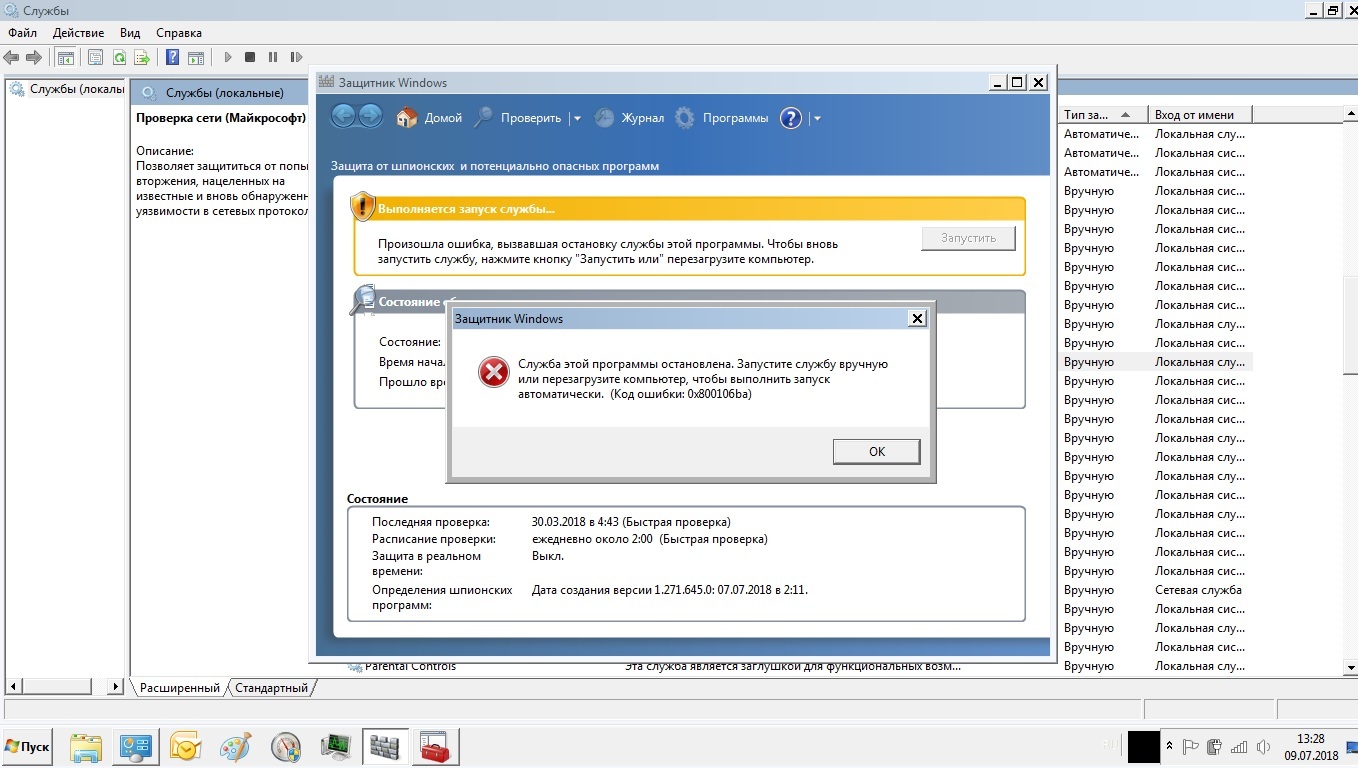The image size is (1358, 783).
Task: Switch to the Defender brick-wall taskbar icon
Action: tap(385, 747)
